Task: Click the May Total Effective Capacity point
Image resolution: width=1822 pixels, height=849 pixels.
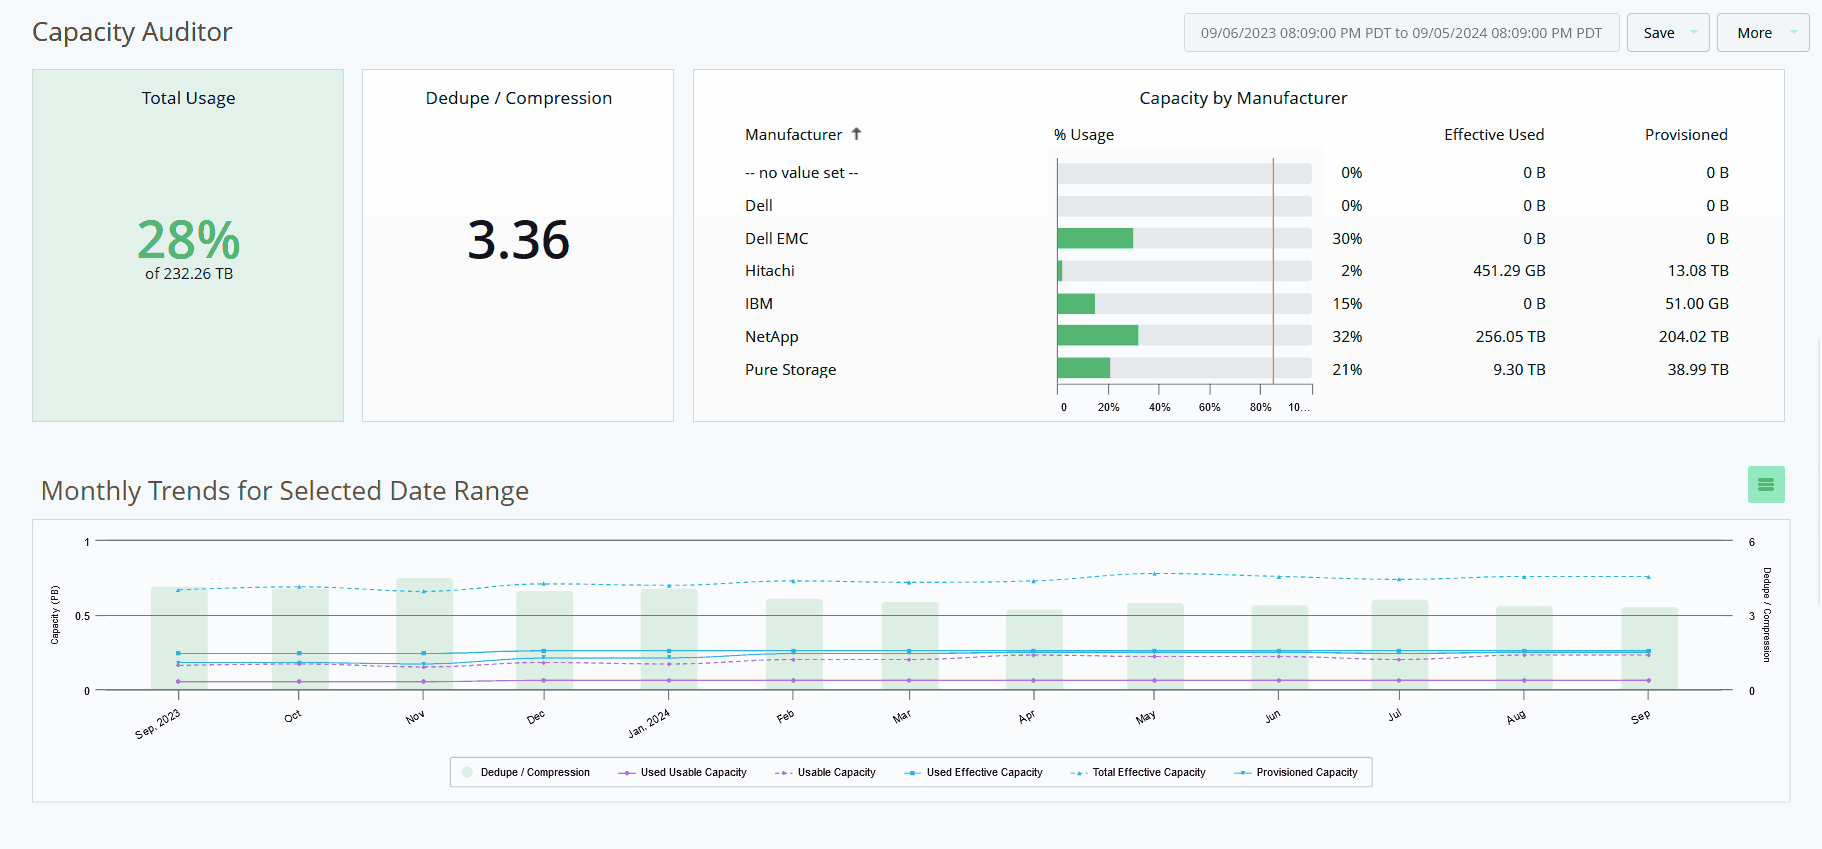Action: 1155,574
